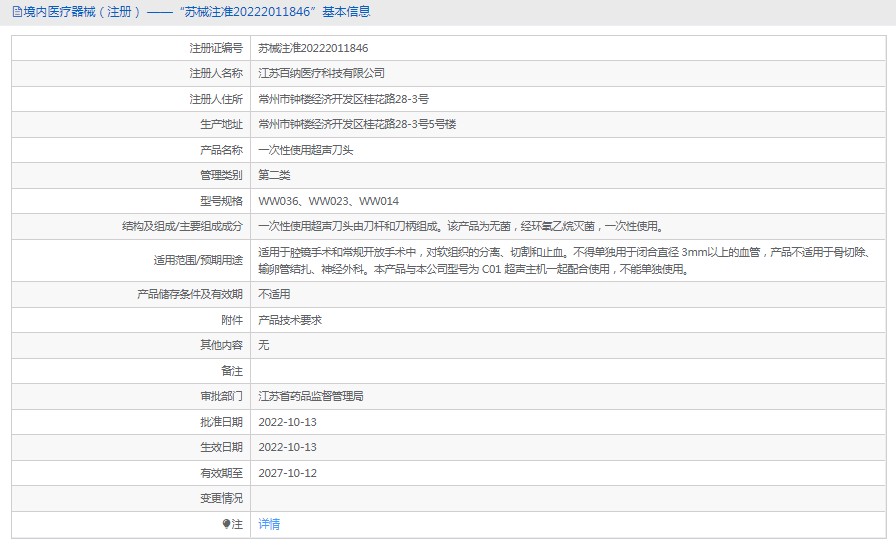896x545 pixels.
Task: Select registrant name 江苏百纳医疗科技有限公司
Action: tap(322, 73)
